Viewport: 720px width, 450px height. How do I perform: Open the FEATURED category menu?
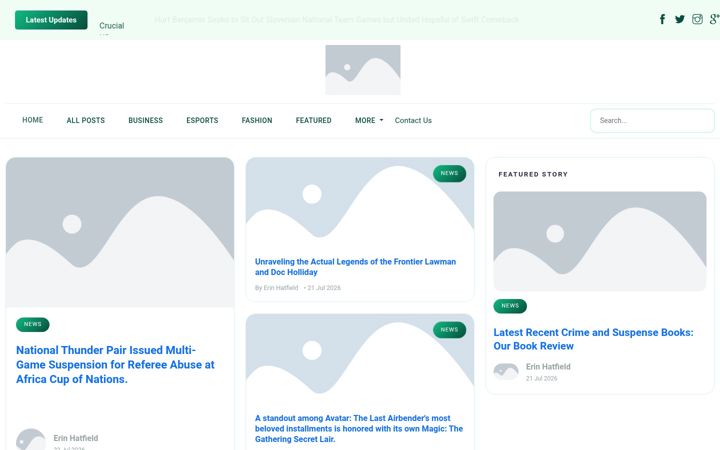314,120
